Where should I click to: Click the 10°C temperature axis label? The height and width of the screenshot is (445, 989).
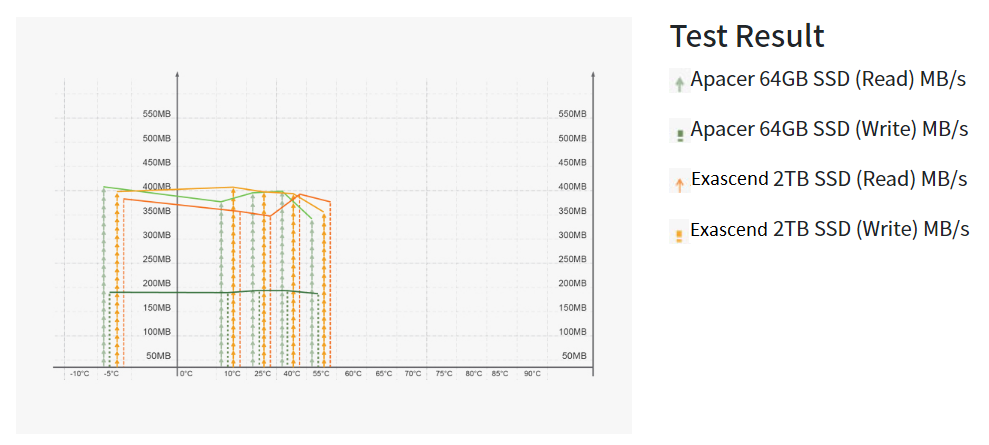coord(232,374)
